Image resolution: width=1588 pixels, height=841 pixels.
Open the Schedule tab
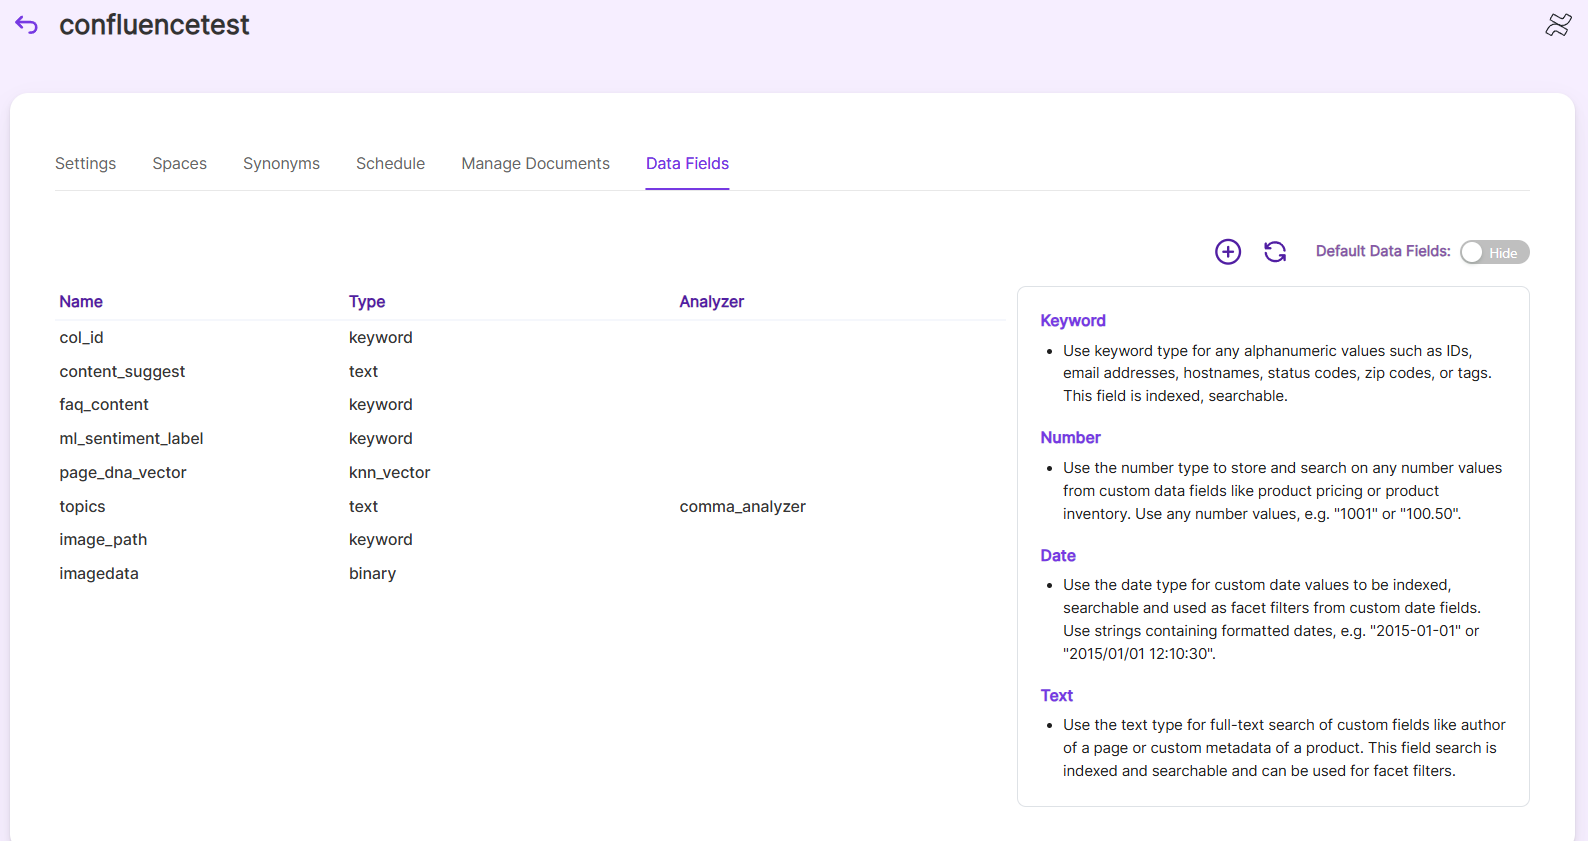(390, 163)
